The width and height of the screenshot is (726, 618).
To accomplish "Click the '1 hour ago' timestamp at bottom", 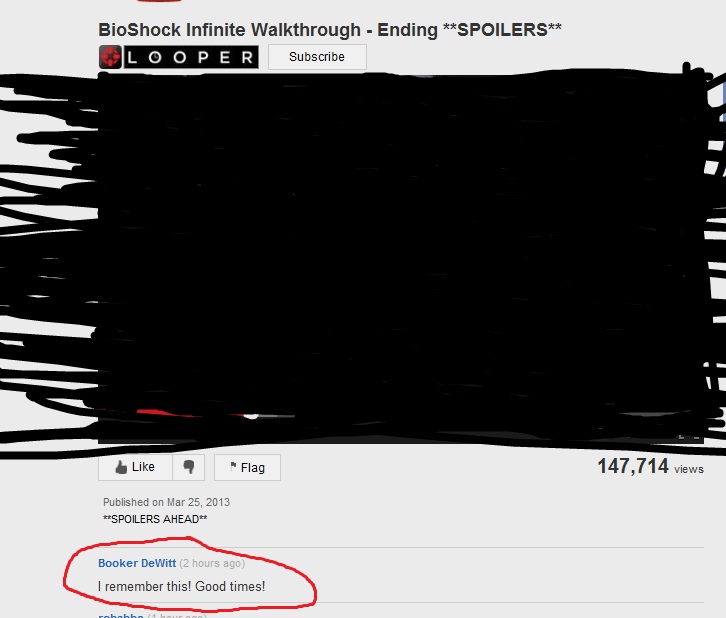I will pyautogui.click(x=177, y=615).
